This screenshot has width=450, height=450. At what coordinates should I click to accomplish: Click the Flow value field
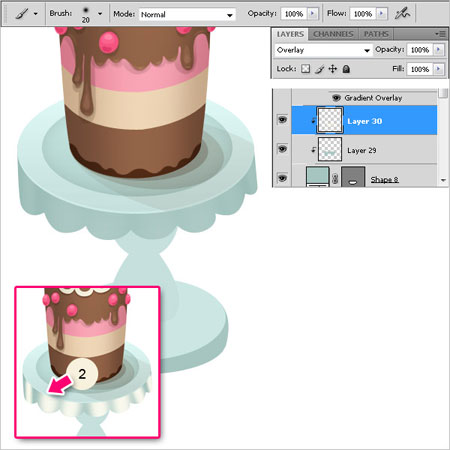pos(363,14)
